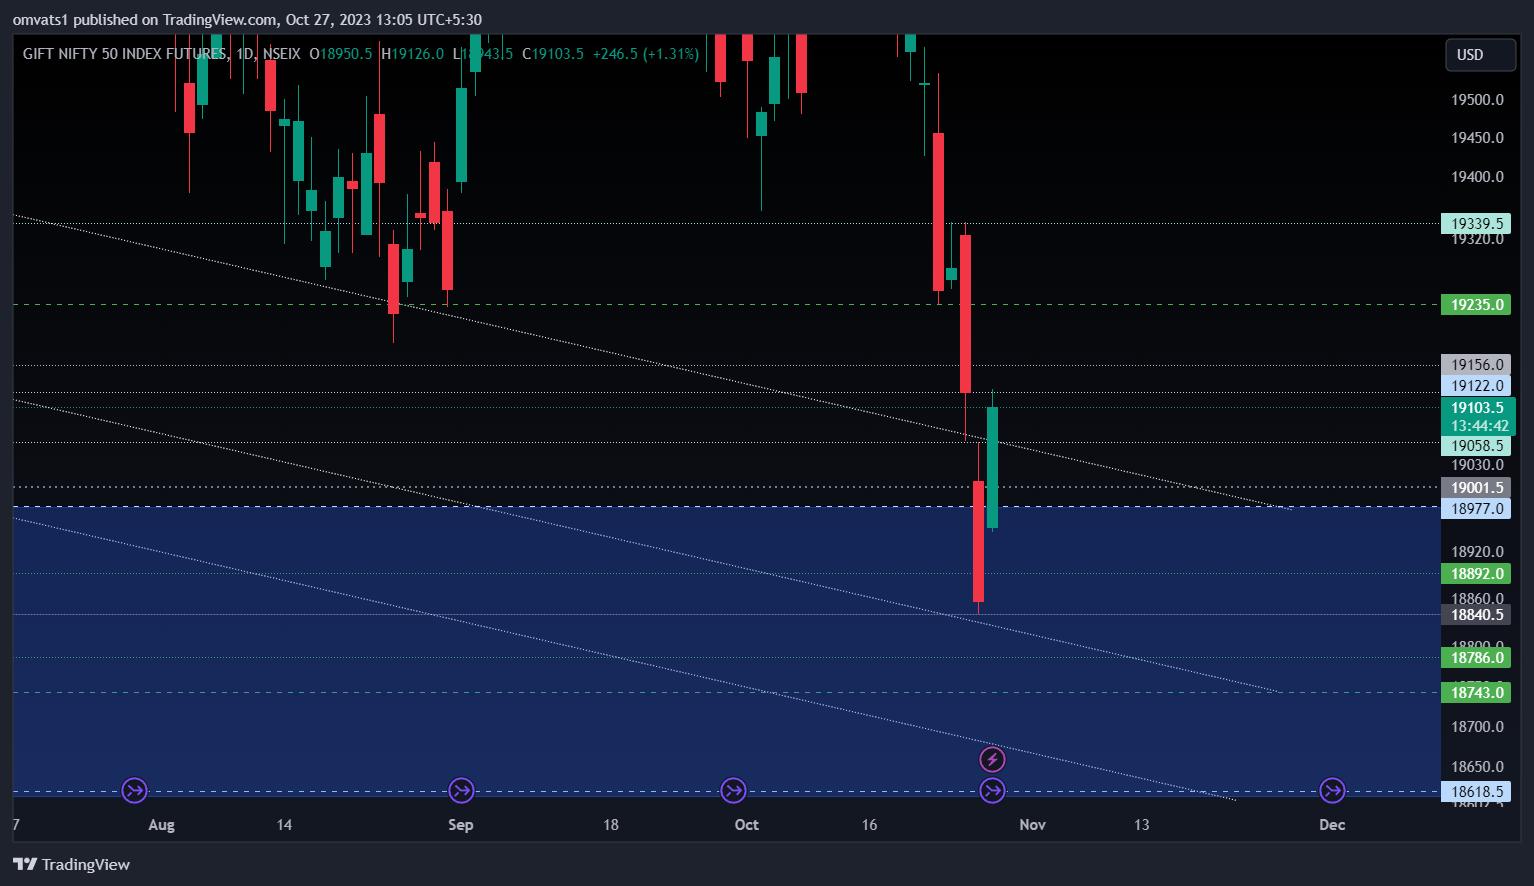Click the Dec label on time axis
The image size is (1534, 886).
pyautogui.click(x=1332, y=825)
